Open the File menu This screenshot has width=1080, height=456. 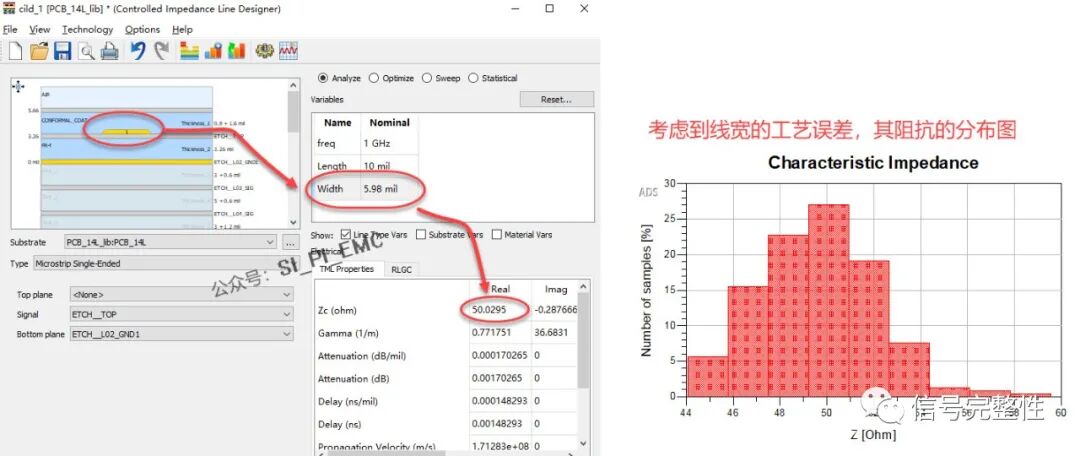click(x=10, y=30)
